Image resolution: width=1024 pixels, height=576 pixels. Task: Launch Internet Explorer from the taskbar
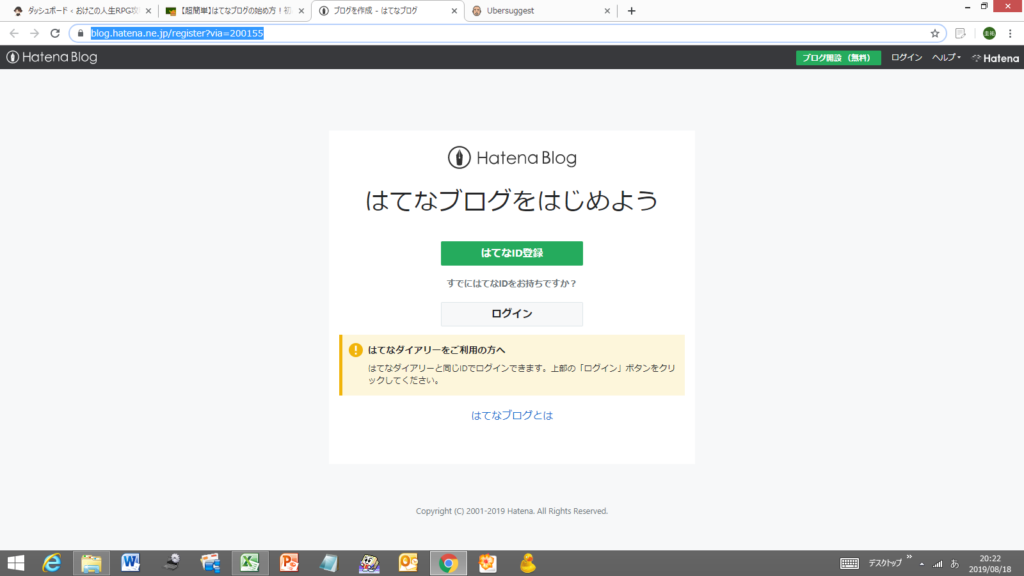click(52, 563)
